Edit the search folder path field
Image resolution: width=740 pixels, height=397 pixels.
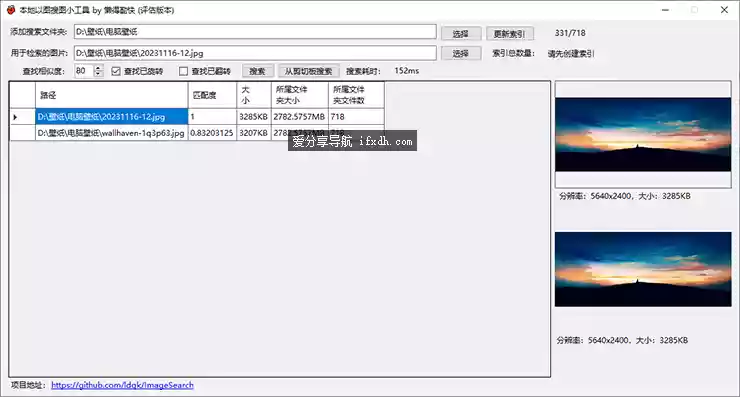point(255,32)
